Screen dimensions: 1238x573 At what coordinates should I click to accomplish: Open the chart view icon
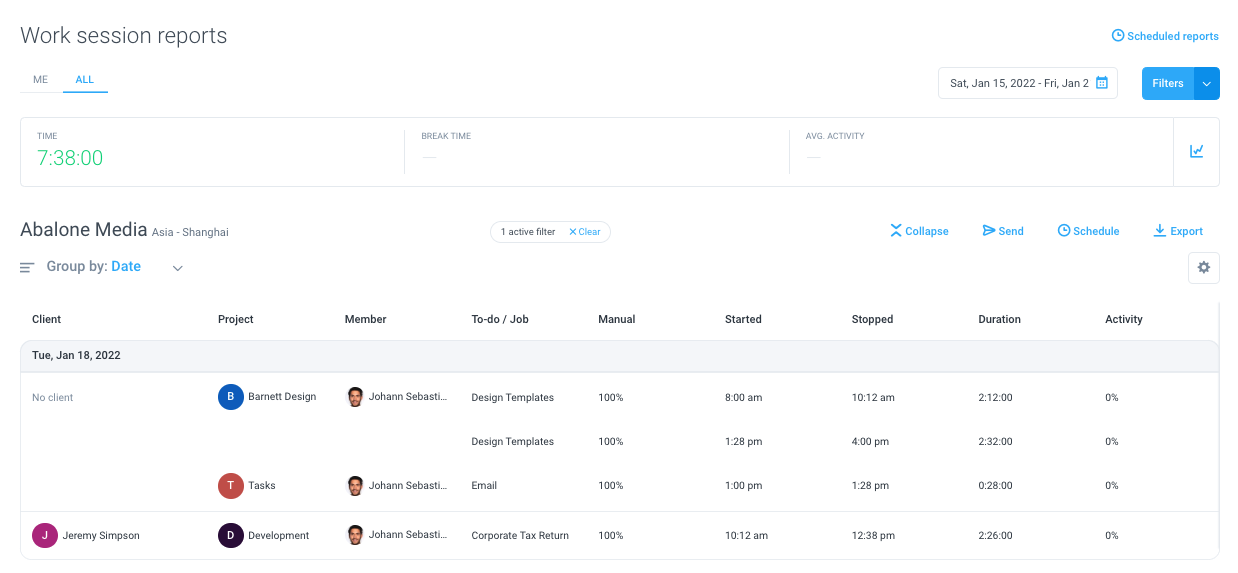click(1196, 151)
